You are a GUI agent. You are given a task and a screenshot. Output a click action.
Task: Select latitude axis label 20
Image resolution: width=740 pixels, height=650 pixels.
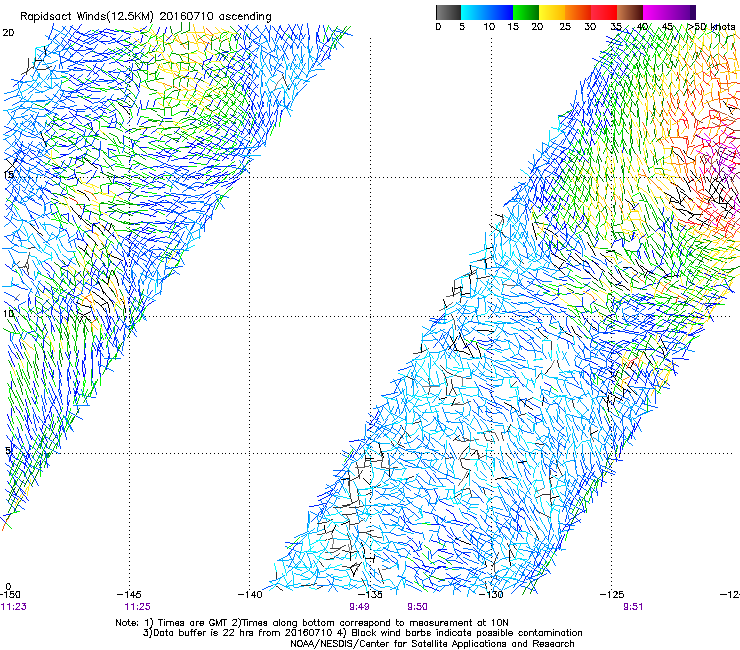coord(8,33)
